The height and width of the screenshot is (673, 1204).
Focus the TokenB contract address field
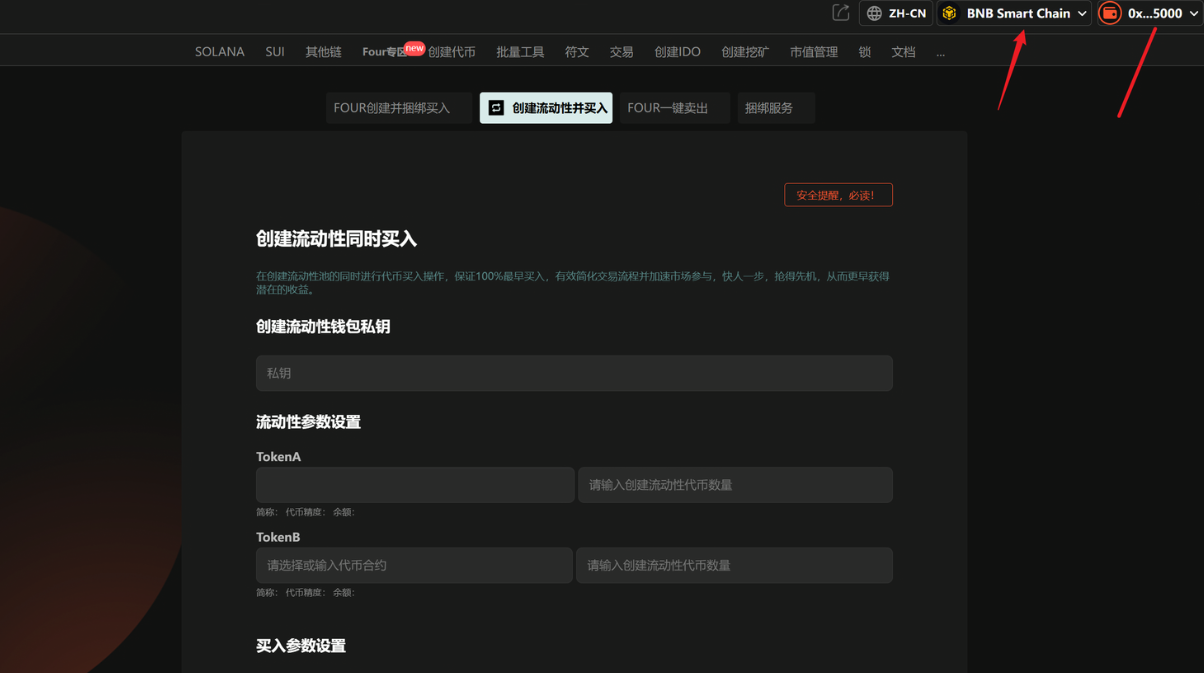point(414,565)
